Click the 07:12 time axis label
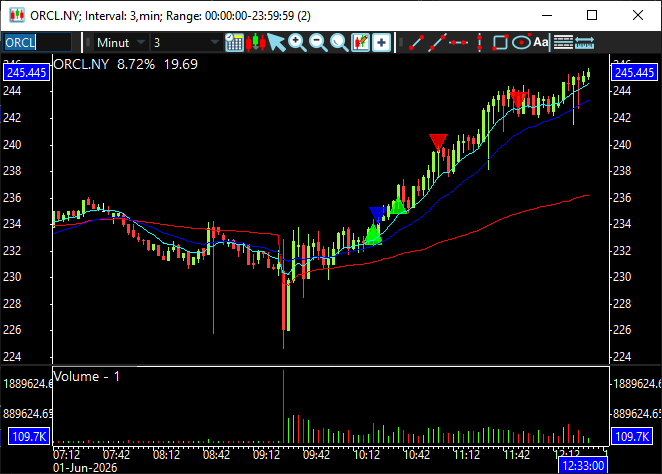Viewport: 662px width, 474px height. [66, 455]
